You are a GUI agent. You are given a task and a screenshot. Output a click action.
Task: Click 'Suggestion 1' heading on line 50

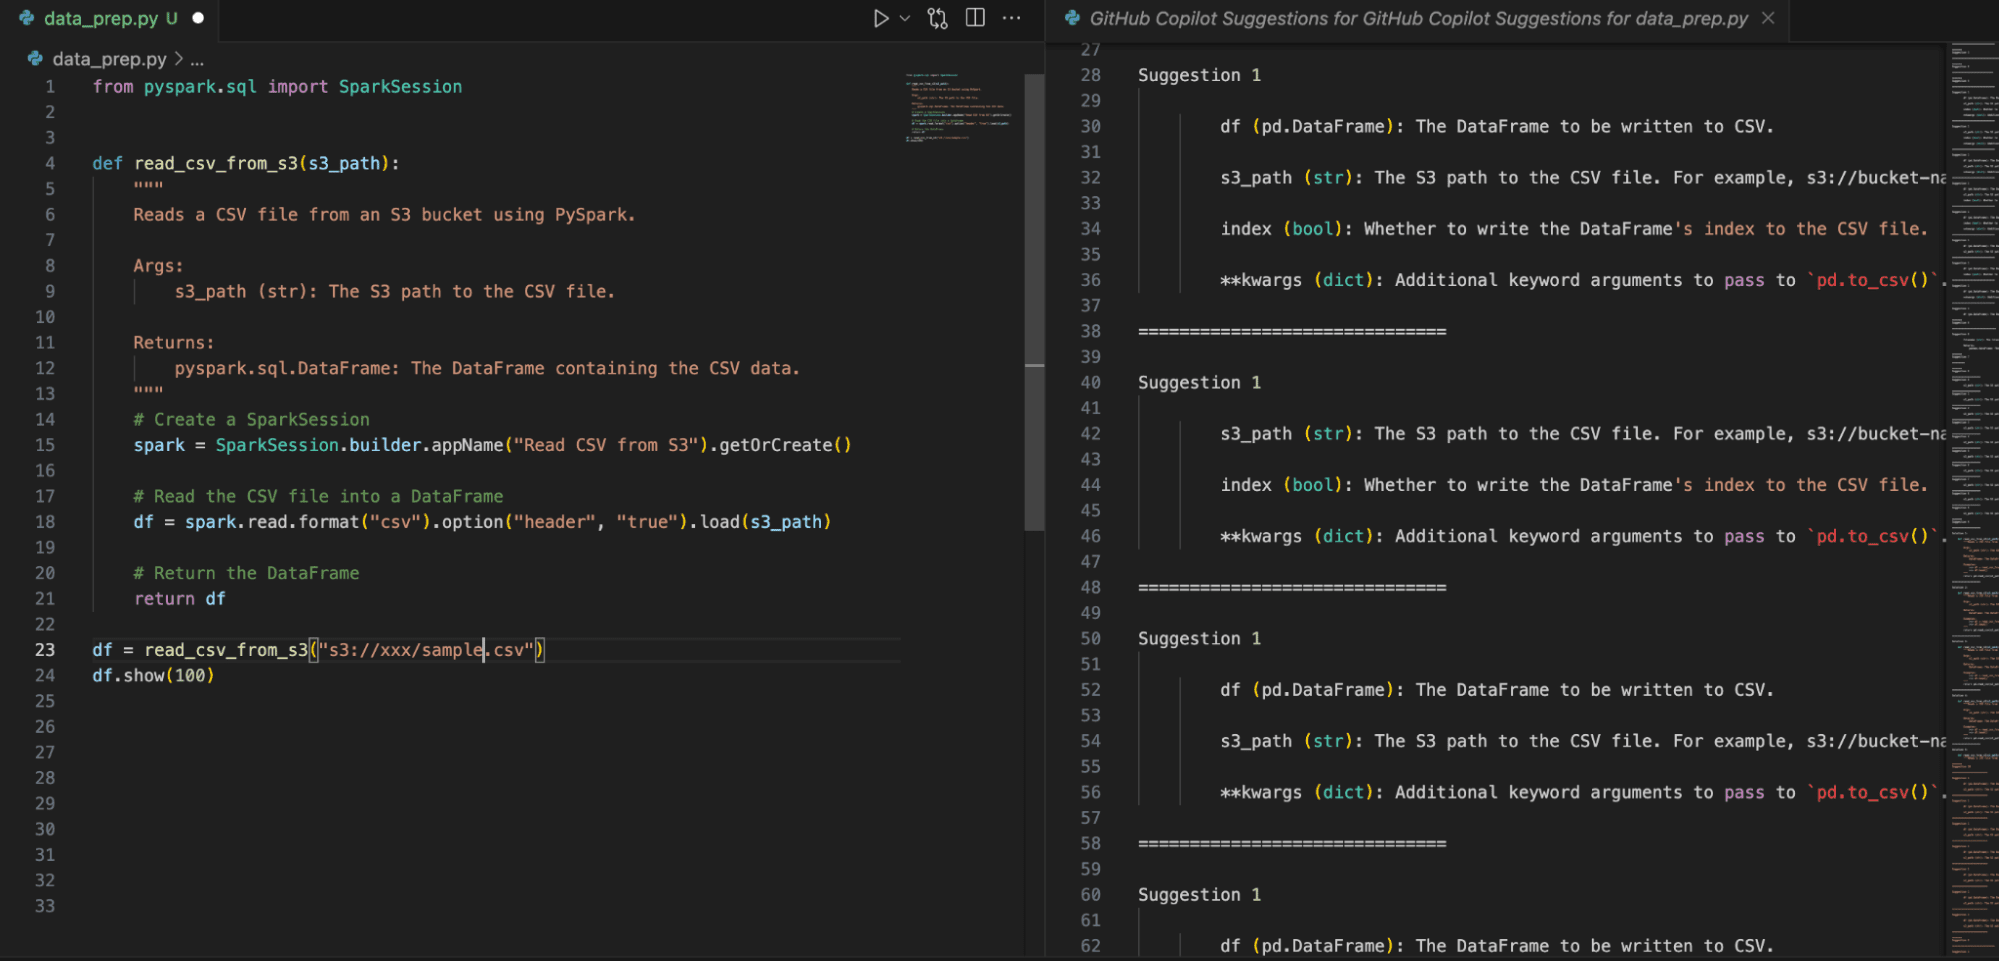[1199, 639]
